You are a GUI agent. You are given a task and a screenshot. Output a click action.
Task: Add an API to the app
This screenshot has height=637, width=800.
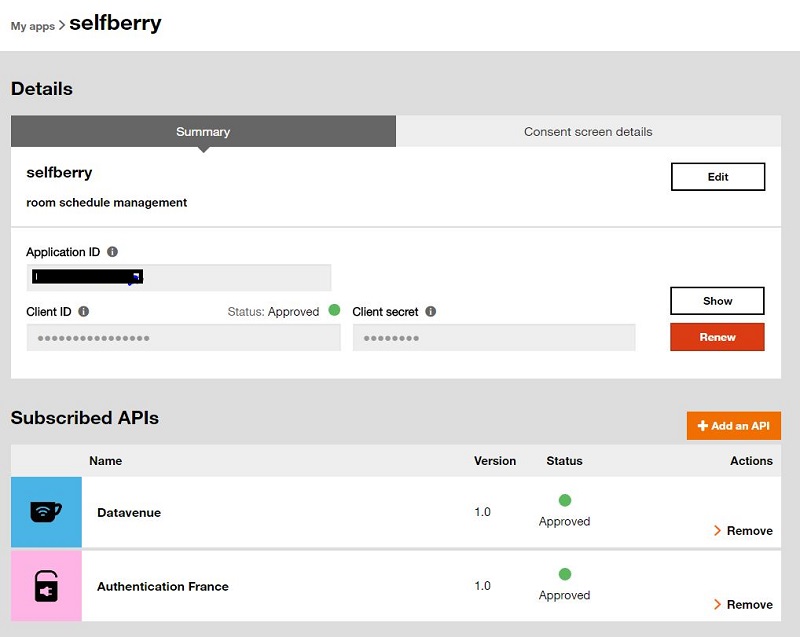click(x=734, y=425)
